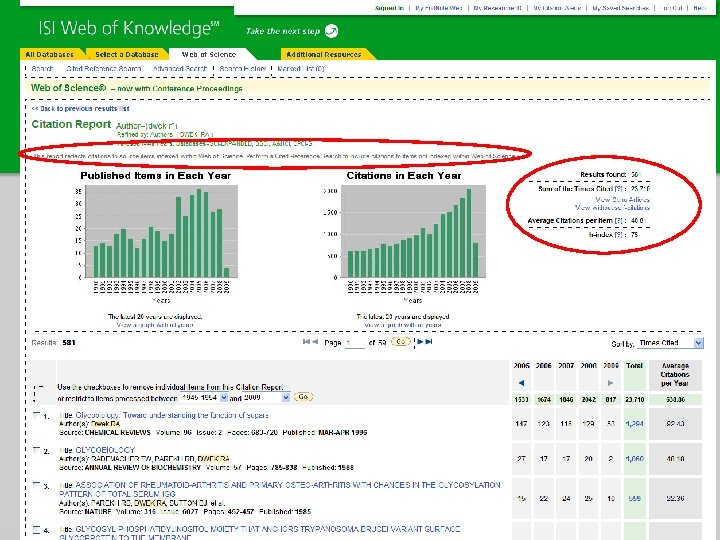Tick checkbox for item 4 glycosyl-phosphatidylinositol paper
Image resolution: width=720 pixels, height=540 pixels.
[36, 529]
